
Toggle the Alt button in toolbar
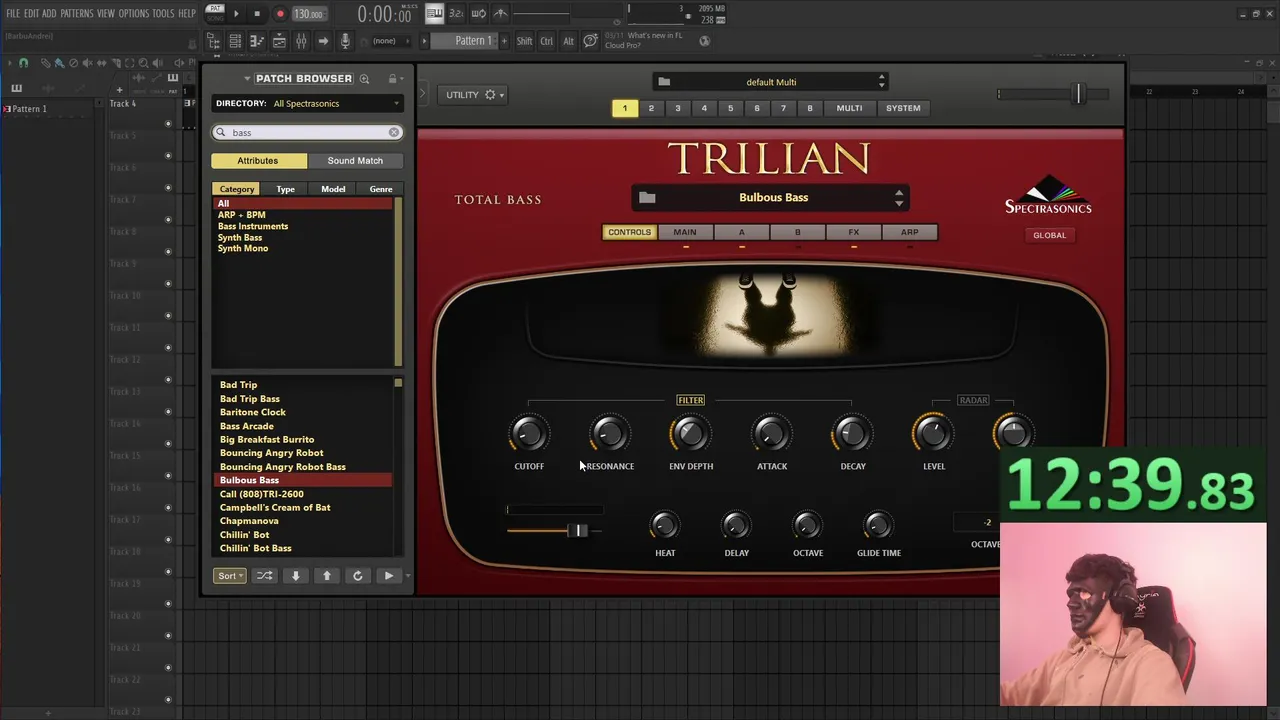(x=569, y=41)
